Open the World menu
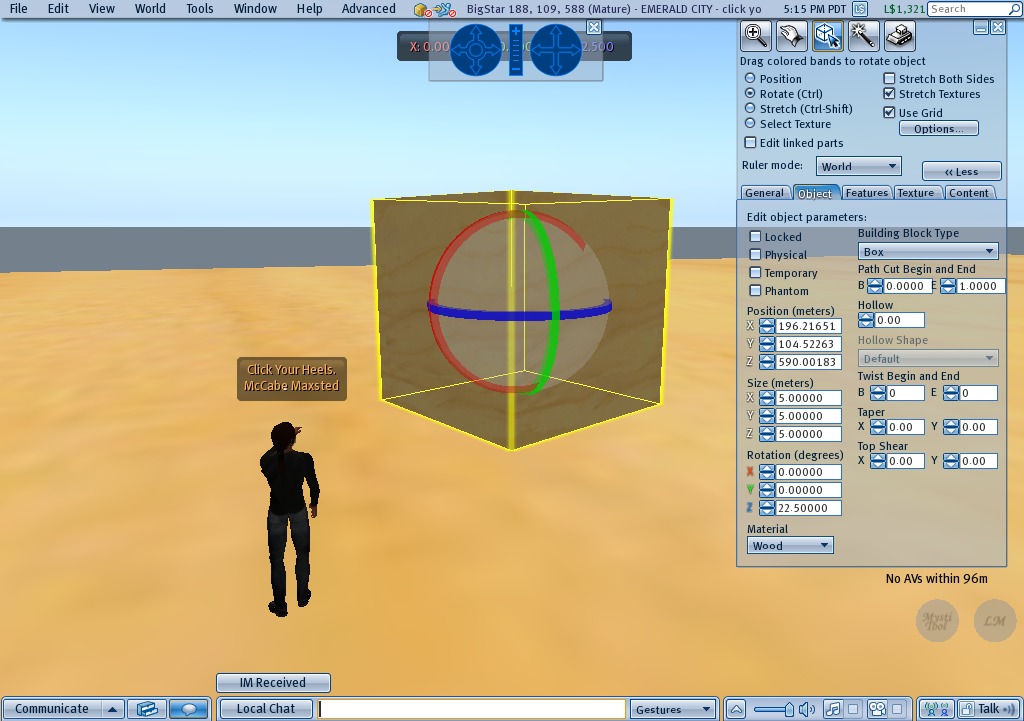Image resolution: width=1024 pixels, height=721 pixels. [x=150, y=9]
